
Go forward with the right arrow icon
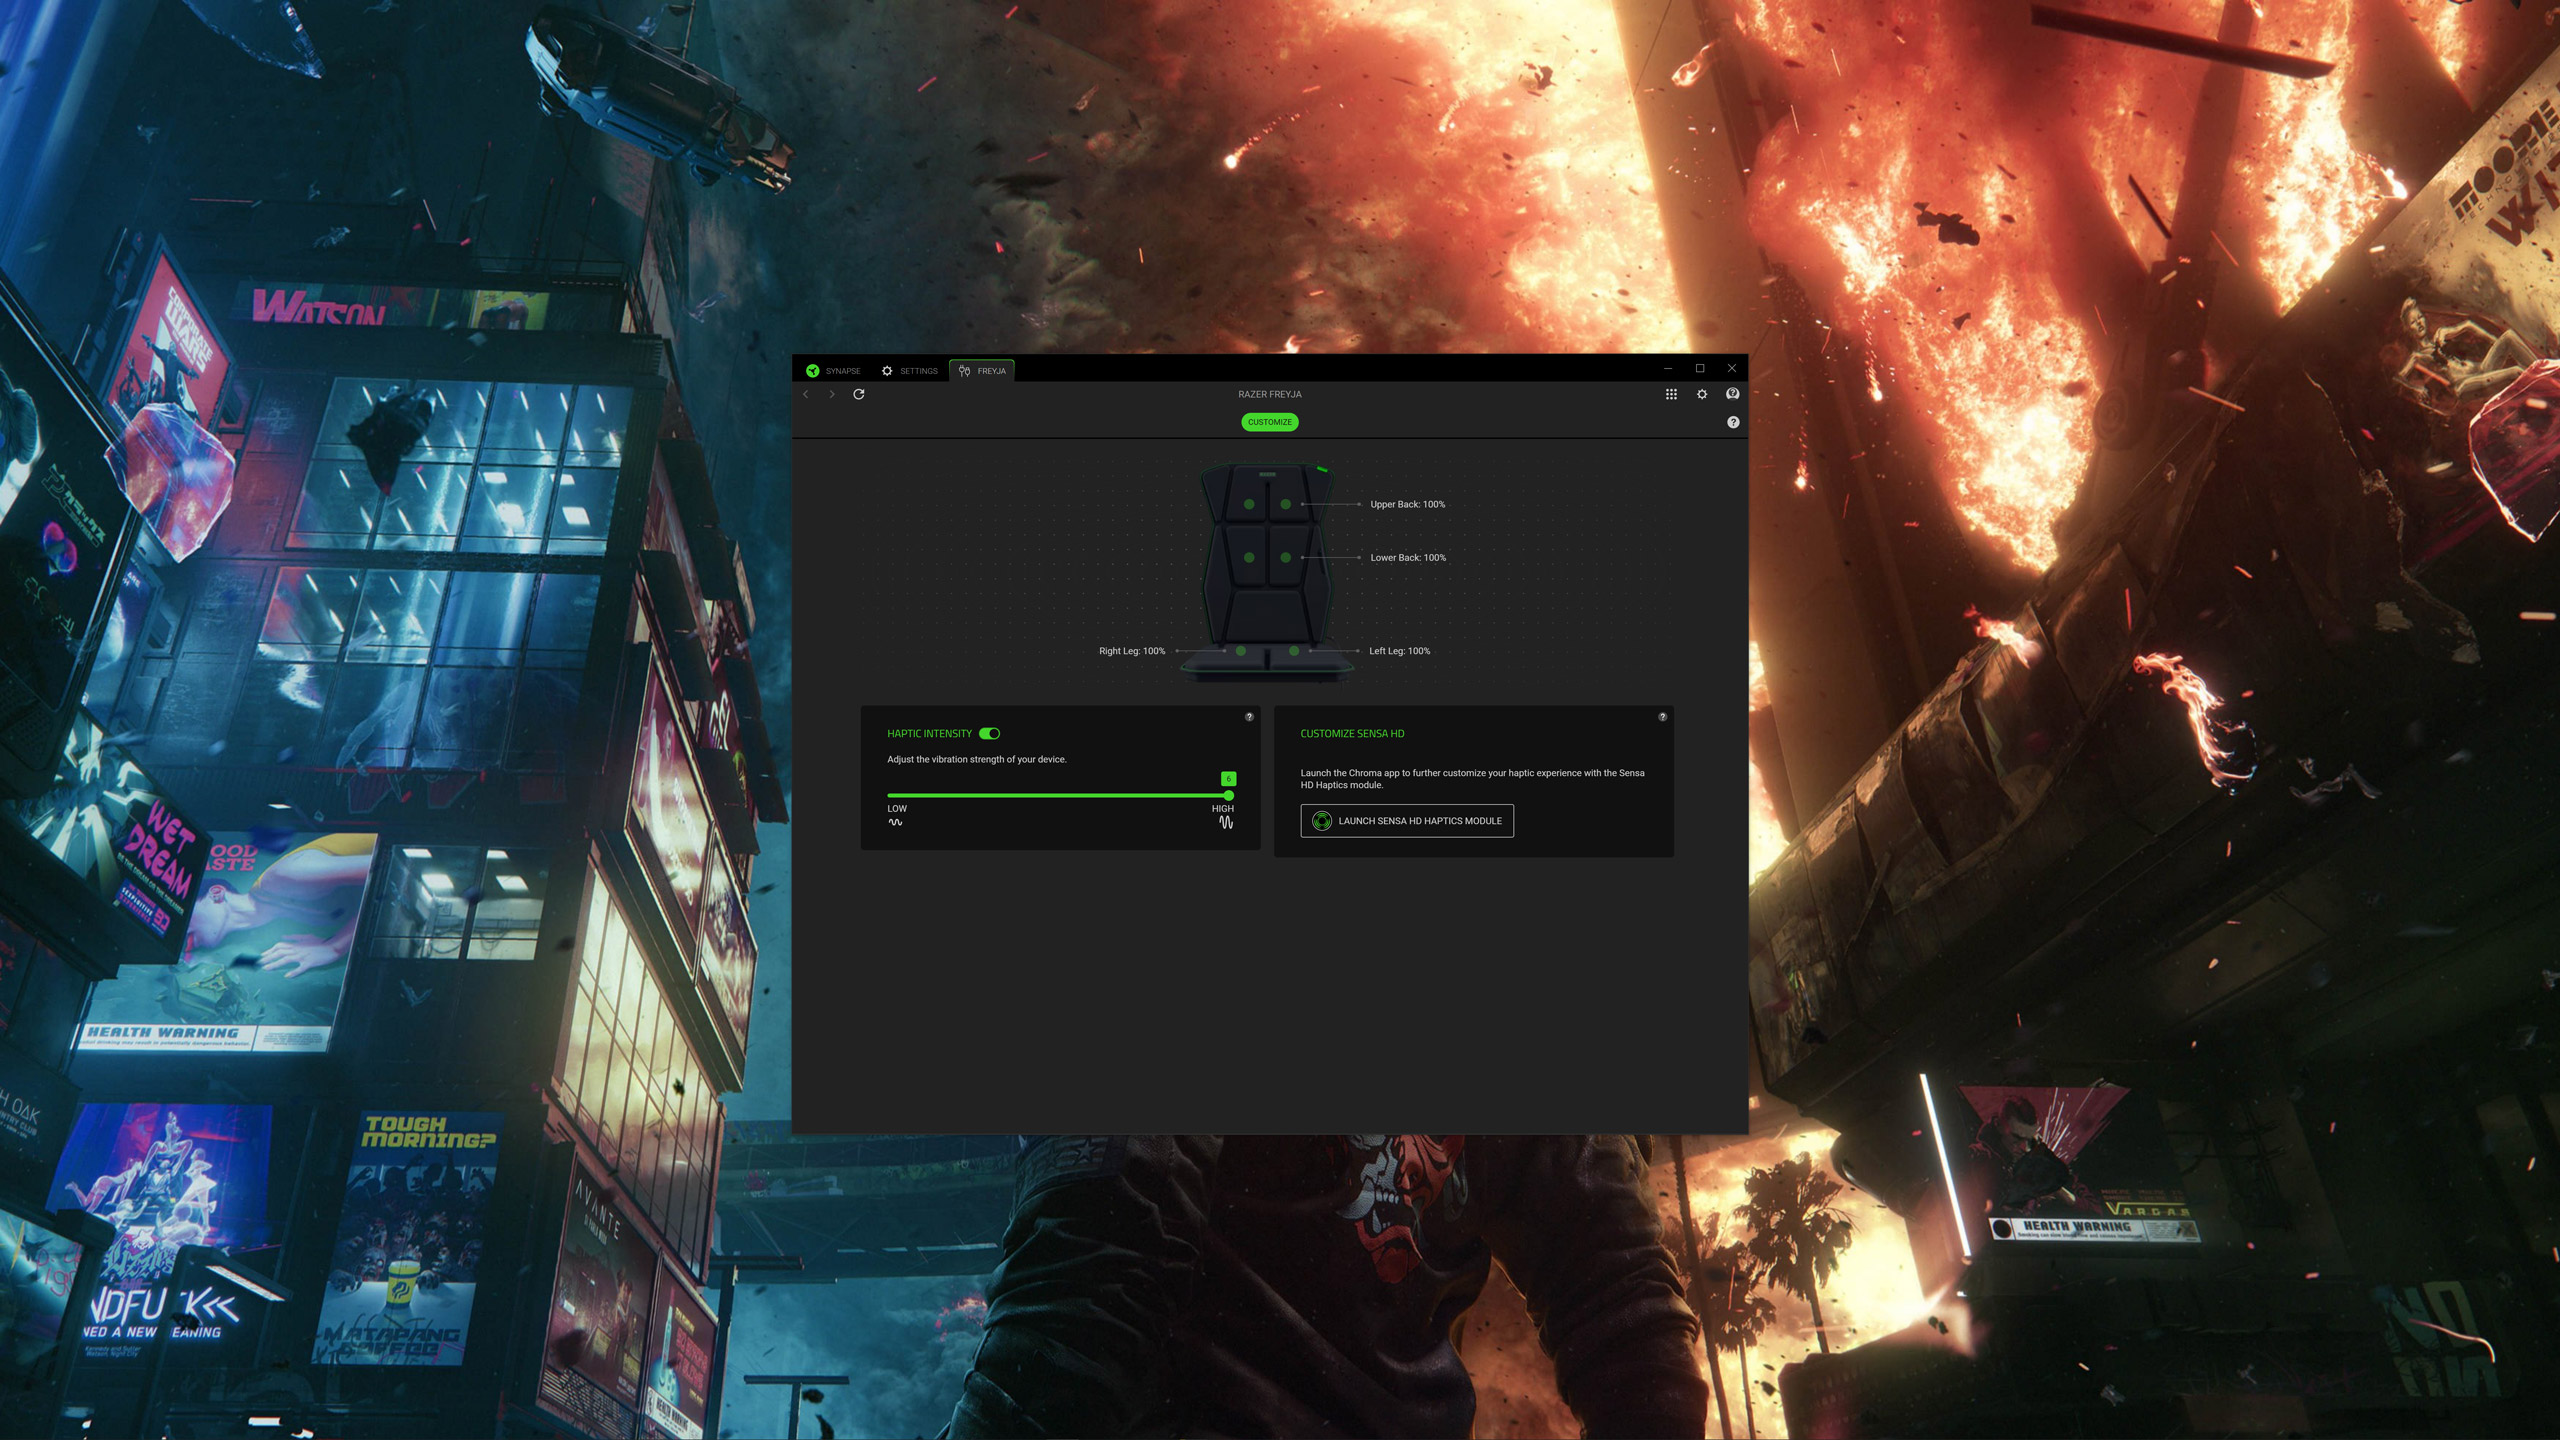coord(831,394)
